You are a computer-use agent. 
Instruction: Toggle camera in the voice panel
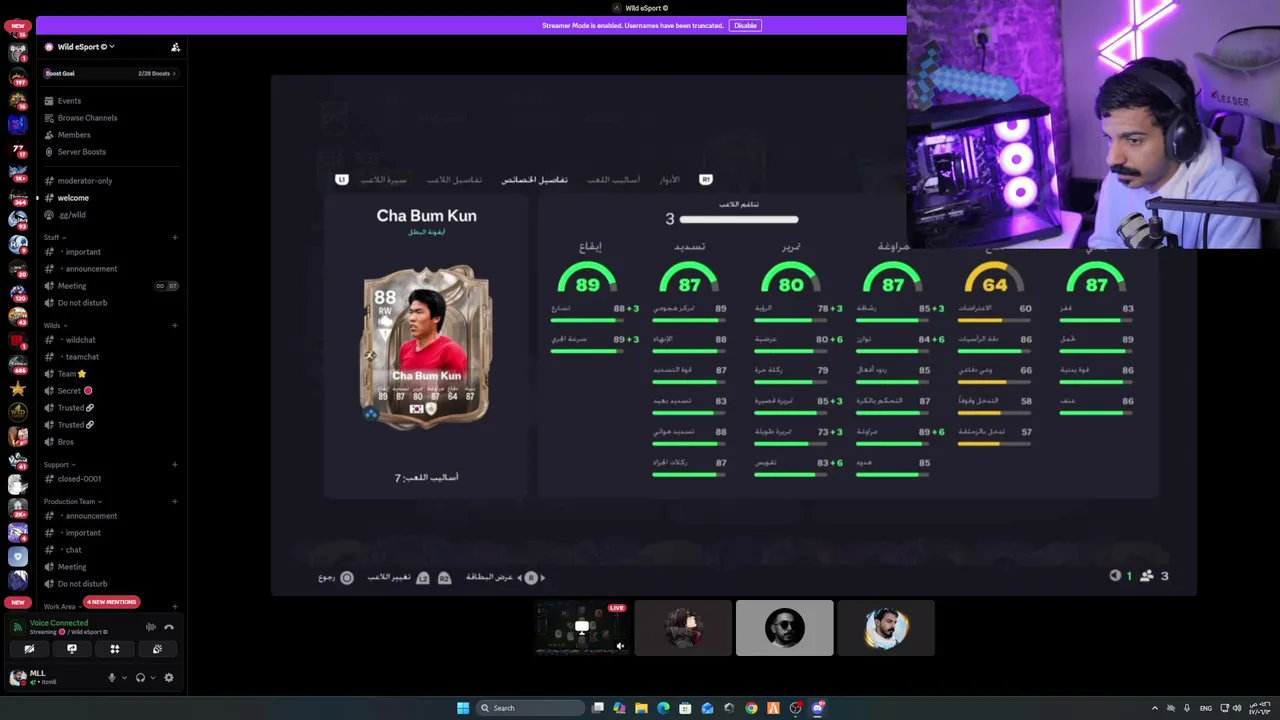coord(29,649)
